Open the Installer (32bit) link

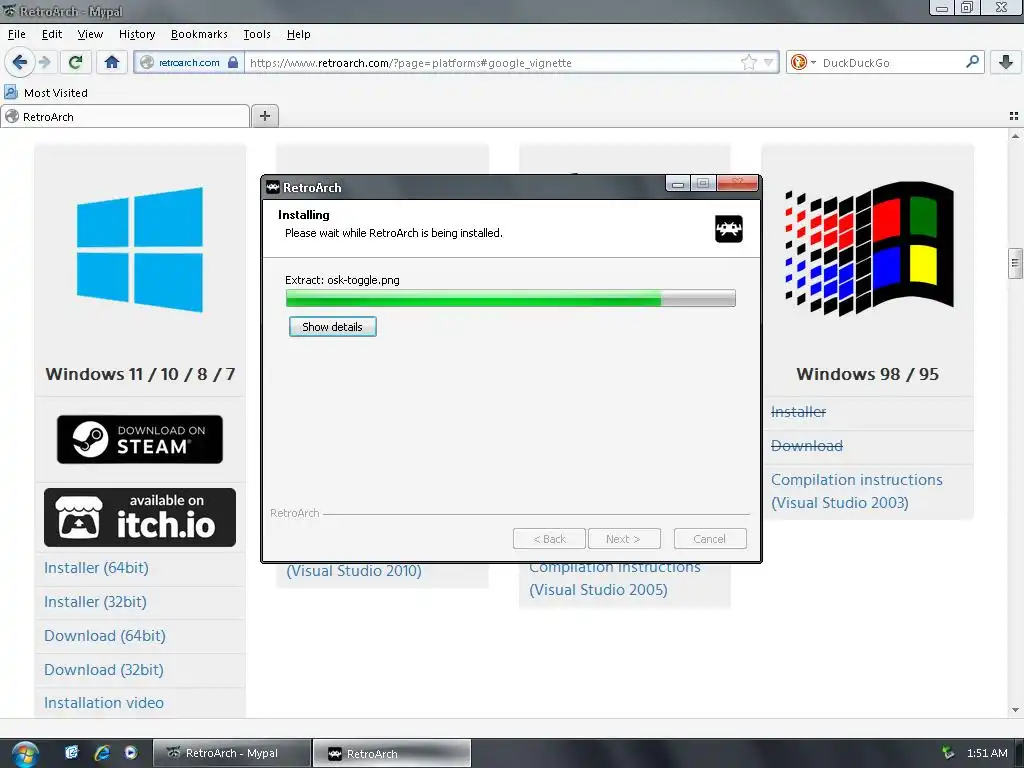tap(95, 601)
